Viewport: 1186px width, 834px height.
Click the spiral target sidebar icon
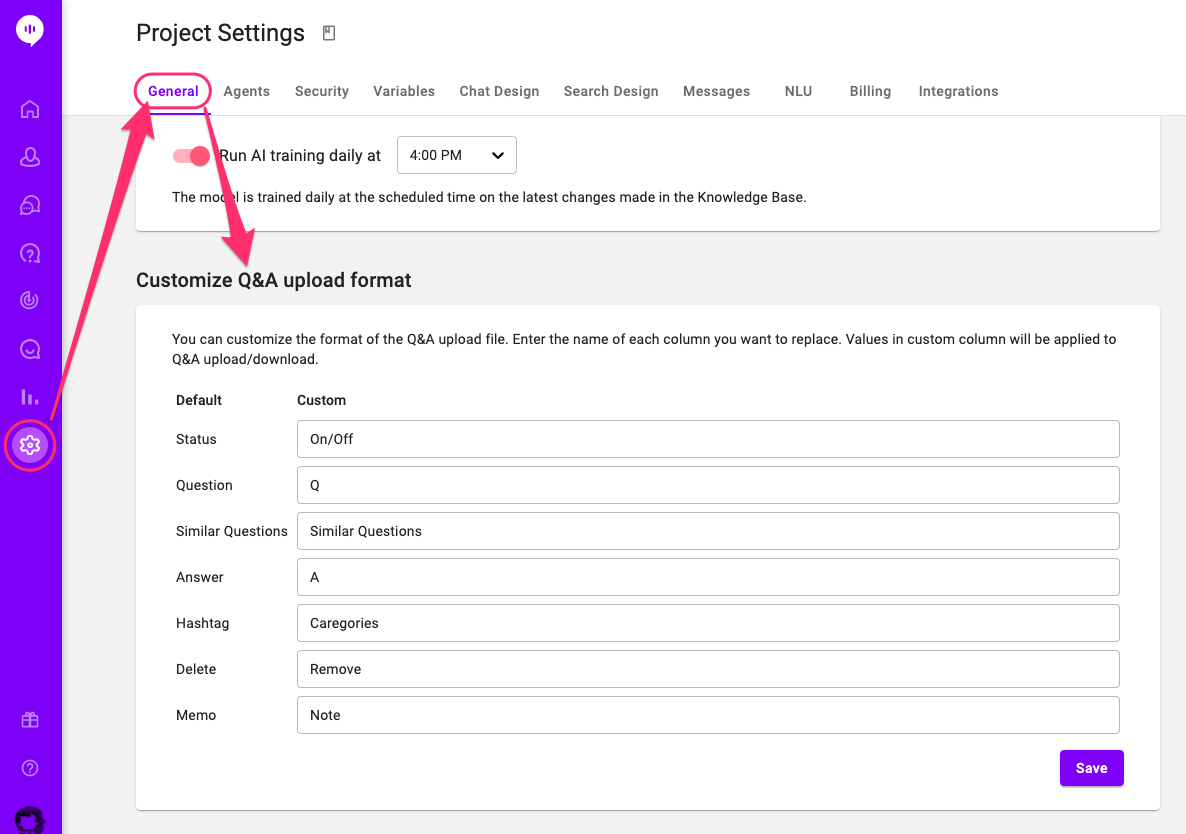click(29, 300)
